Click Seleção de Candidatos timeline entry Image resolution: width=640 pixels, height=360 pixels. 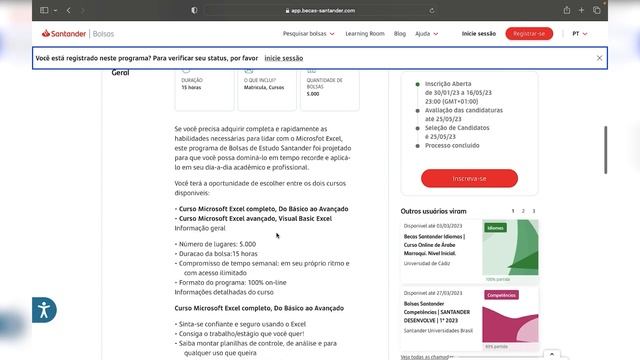(x=457, y=132)
